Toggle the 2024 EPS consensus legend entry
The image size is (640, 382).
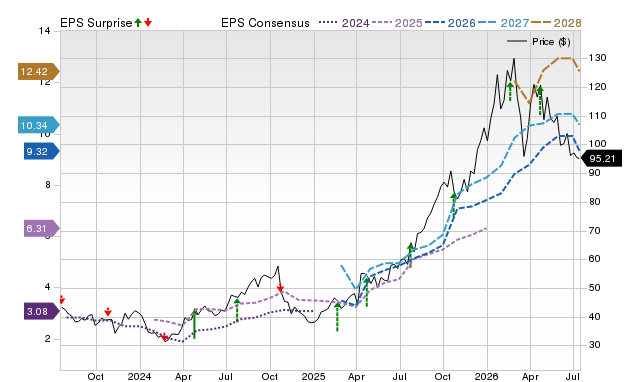(x=344, y=23)
